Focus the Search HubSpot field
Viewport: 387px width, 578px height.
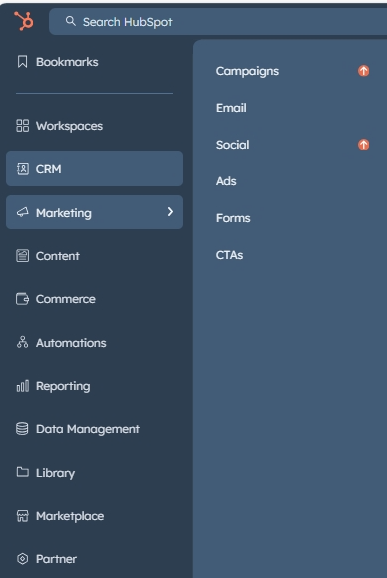coord(218,22)
